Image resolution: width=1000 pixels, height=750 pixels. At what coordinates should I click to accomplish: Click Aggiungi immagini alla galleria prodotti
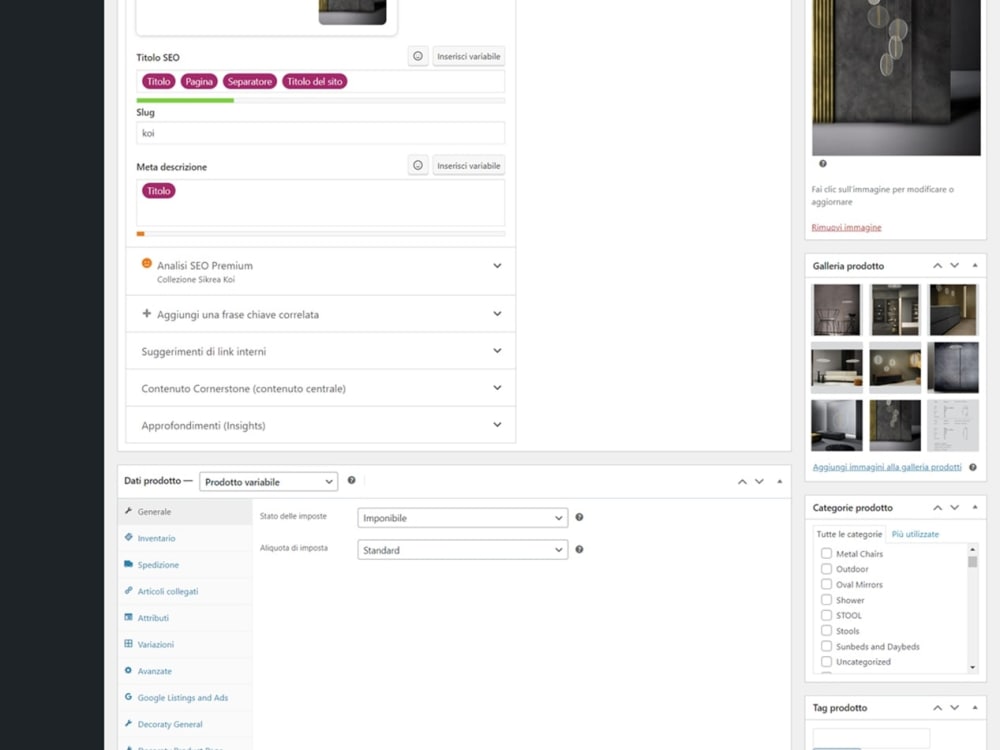click(887, 467)
